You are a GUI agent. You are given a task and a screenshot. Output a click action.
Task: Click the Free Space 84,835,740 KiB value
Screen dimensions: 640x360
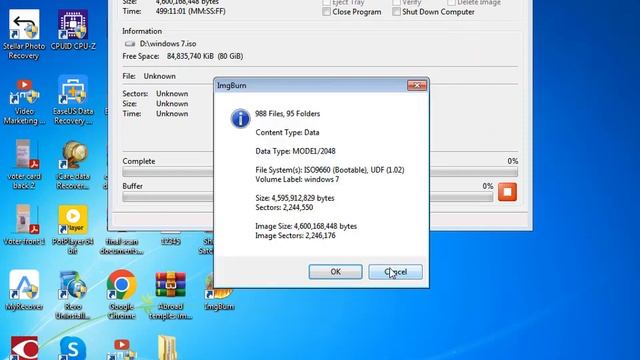204,56
